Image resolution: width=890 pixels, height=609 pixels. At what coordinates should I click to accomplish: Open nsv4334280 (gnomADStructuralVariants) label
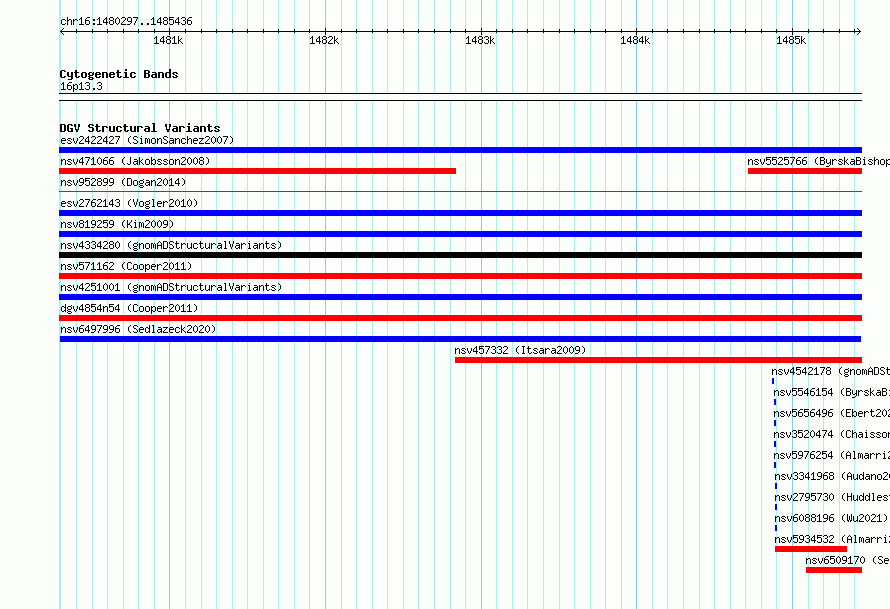(171, 245)
